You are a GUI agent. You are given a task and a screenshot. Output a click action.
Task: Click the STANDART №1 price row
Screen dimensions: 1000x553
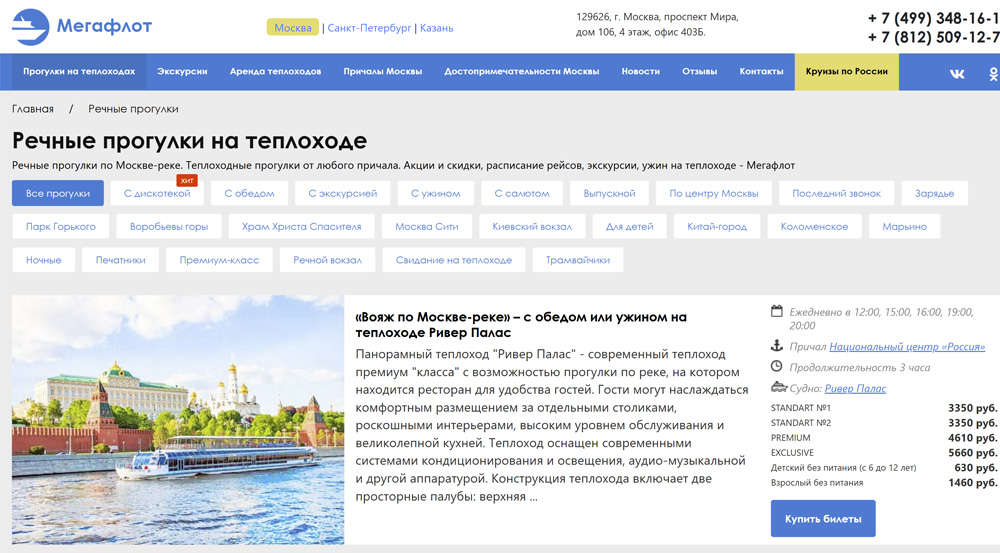pyautogui.click(x=884, y=408)
